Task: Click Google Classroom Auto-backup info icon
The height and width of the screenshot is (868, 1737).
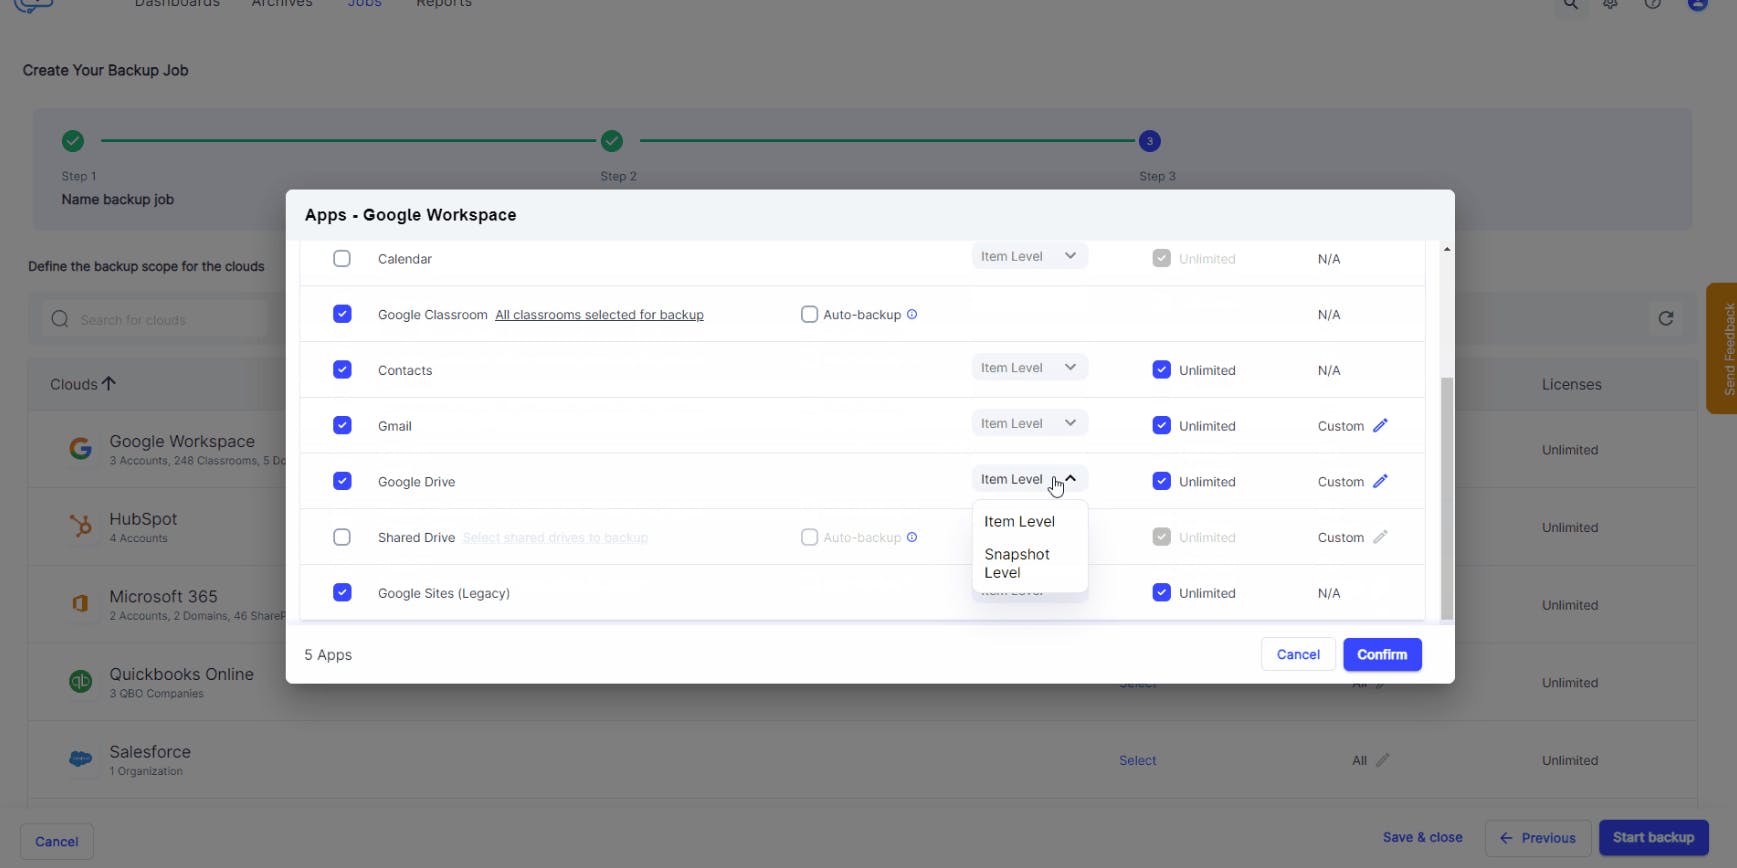Action: click(x=912, y=315)
